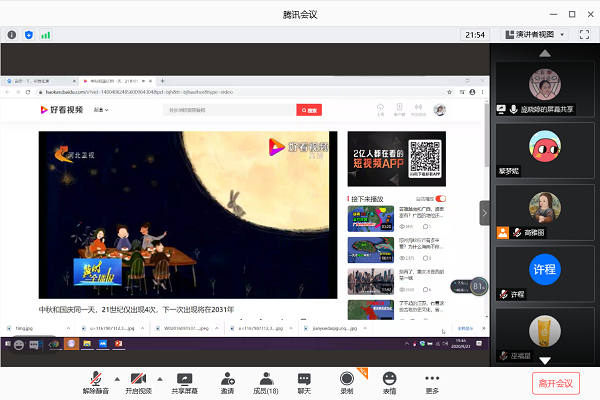This screenshot has width=600, height=400.
Task: Check the green network signal icon
Action: [x=46, y=35]
